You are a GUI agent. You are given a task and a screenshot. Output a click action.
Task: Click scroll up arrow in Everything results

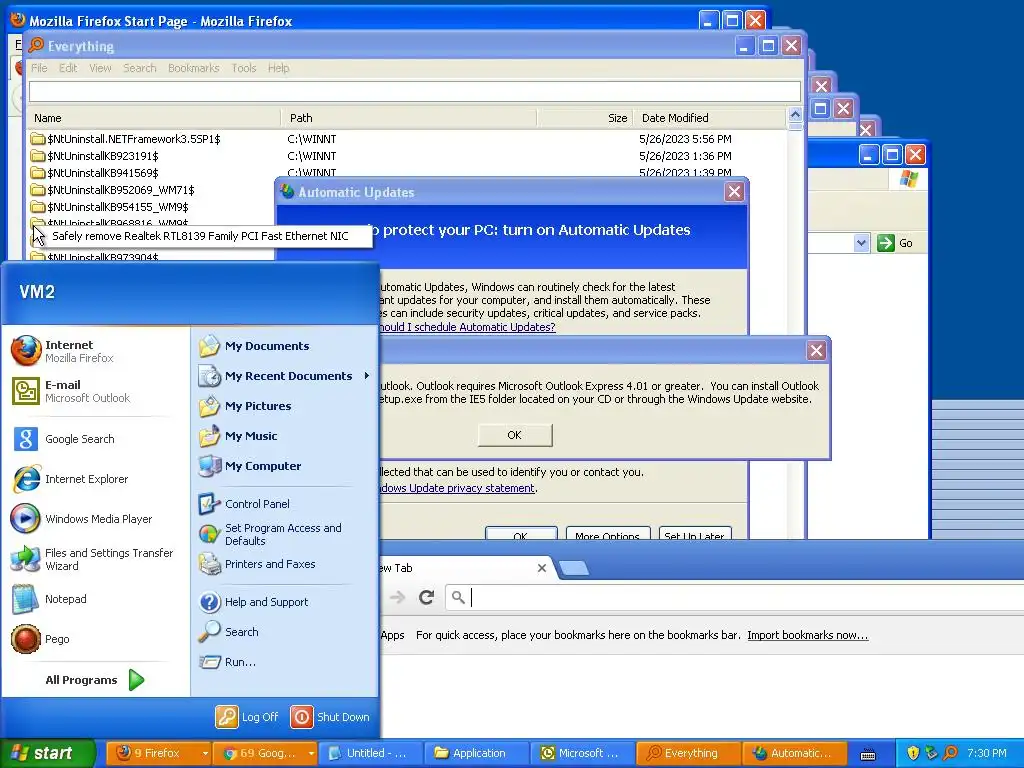[795, 114]
